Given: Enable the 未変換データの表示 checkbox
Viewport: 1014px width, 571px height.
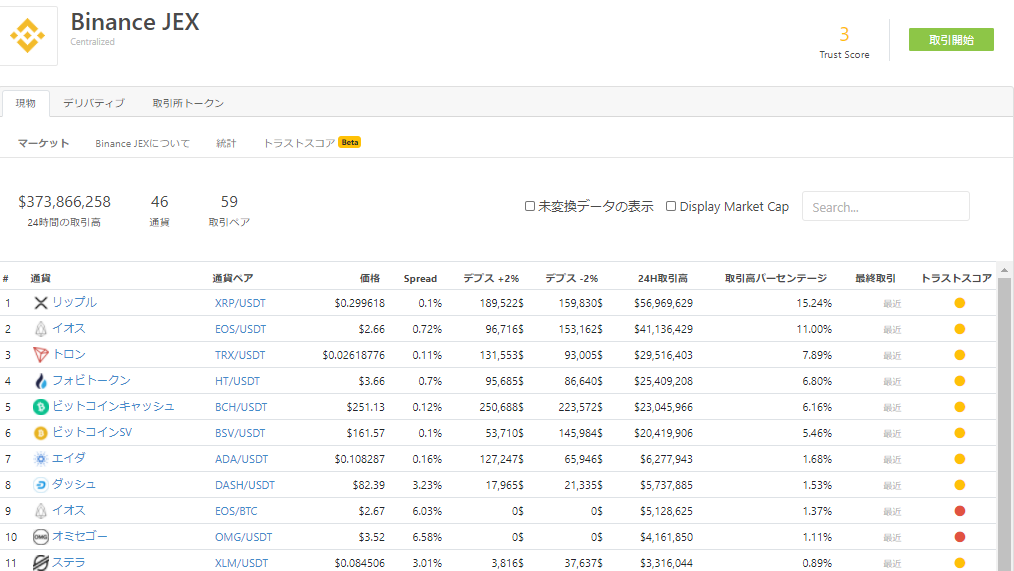Looking at the screenshot, I should [530, 207].
